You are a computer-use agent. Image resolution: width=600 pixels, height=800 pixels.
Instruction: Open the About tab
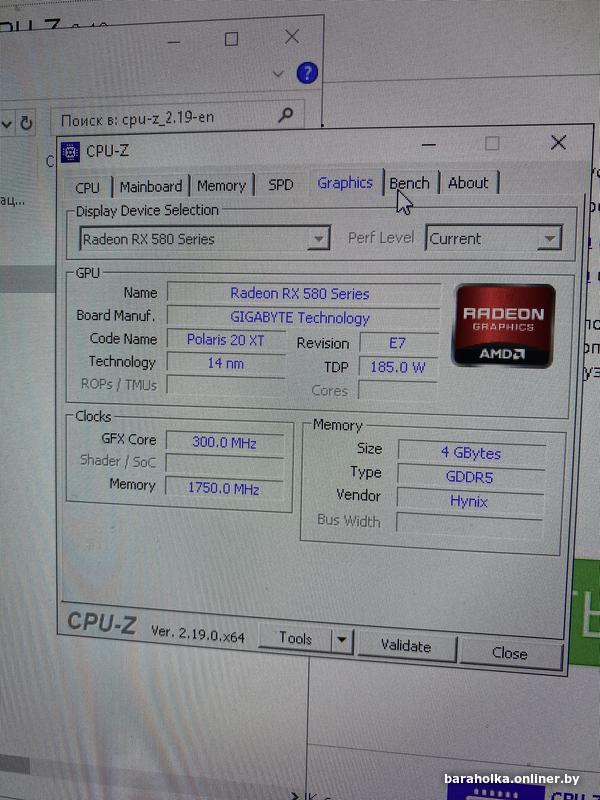tap(468, 183)
